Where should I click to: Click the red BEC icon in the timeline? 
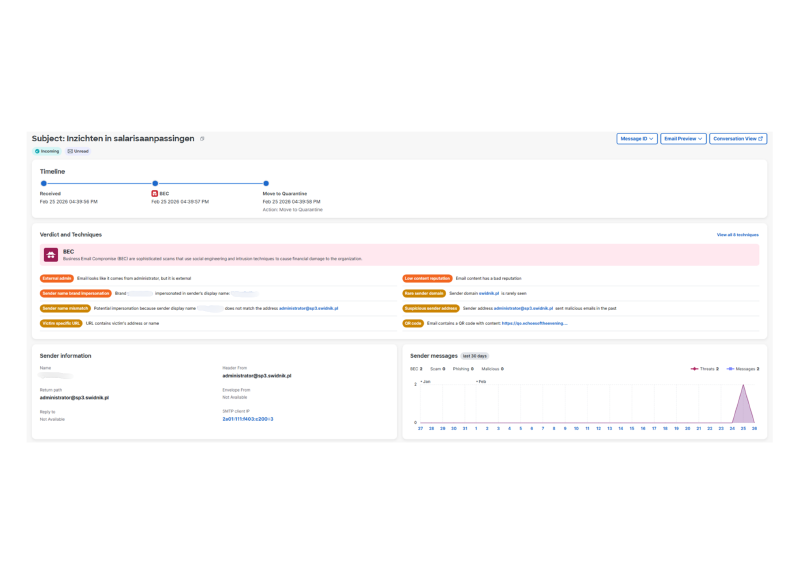point(155,193)
